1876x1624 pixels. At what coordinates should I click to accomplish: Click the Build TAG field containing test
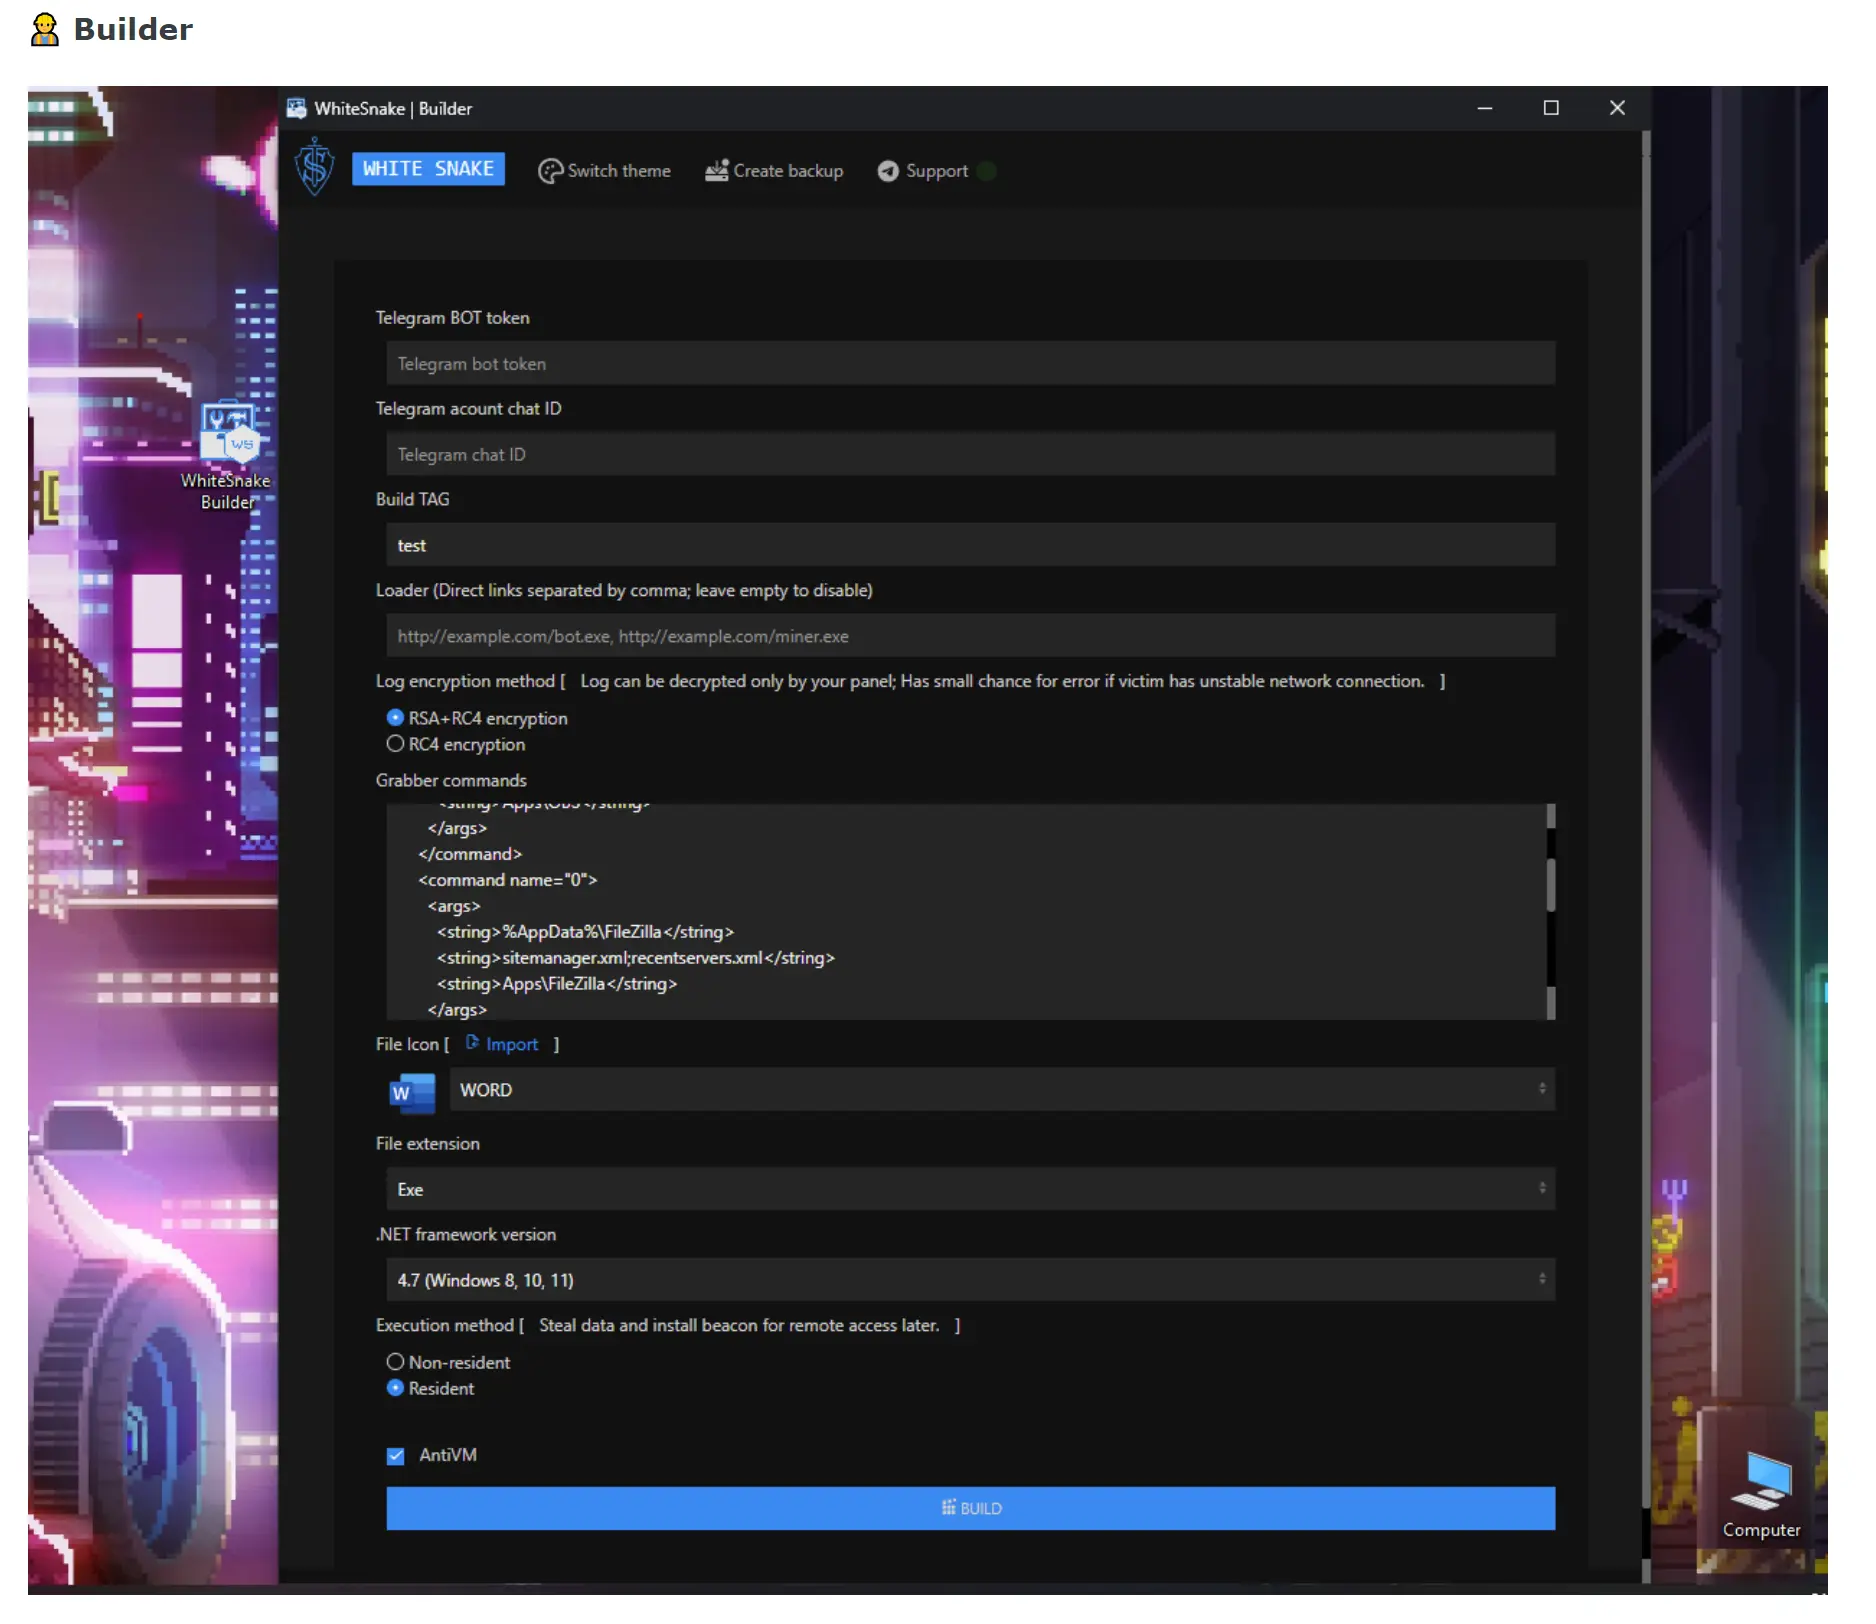tap(970, 545)
